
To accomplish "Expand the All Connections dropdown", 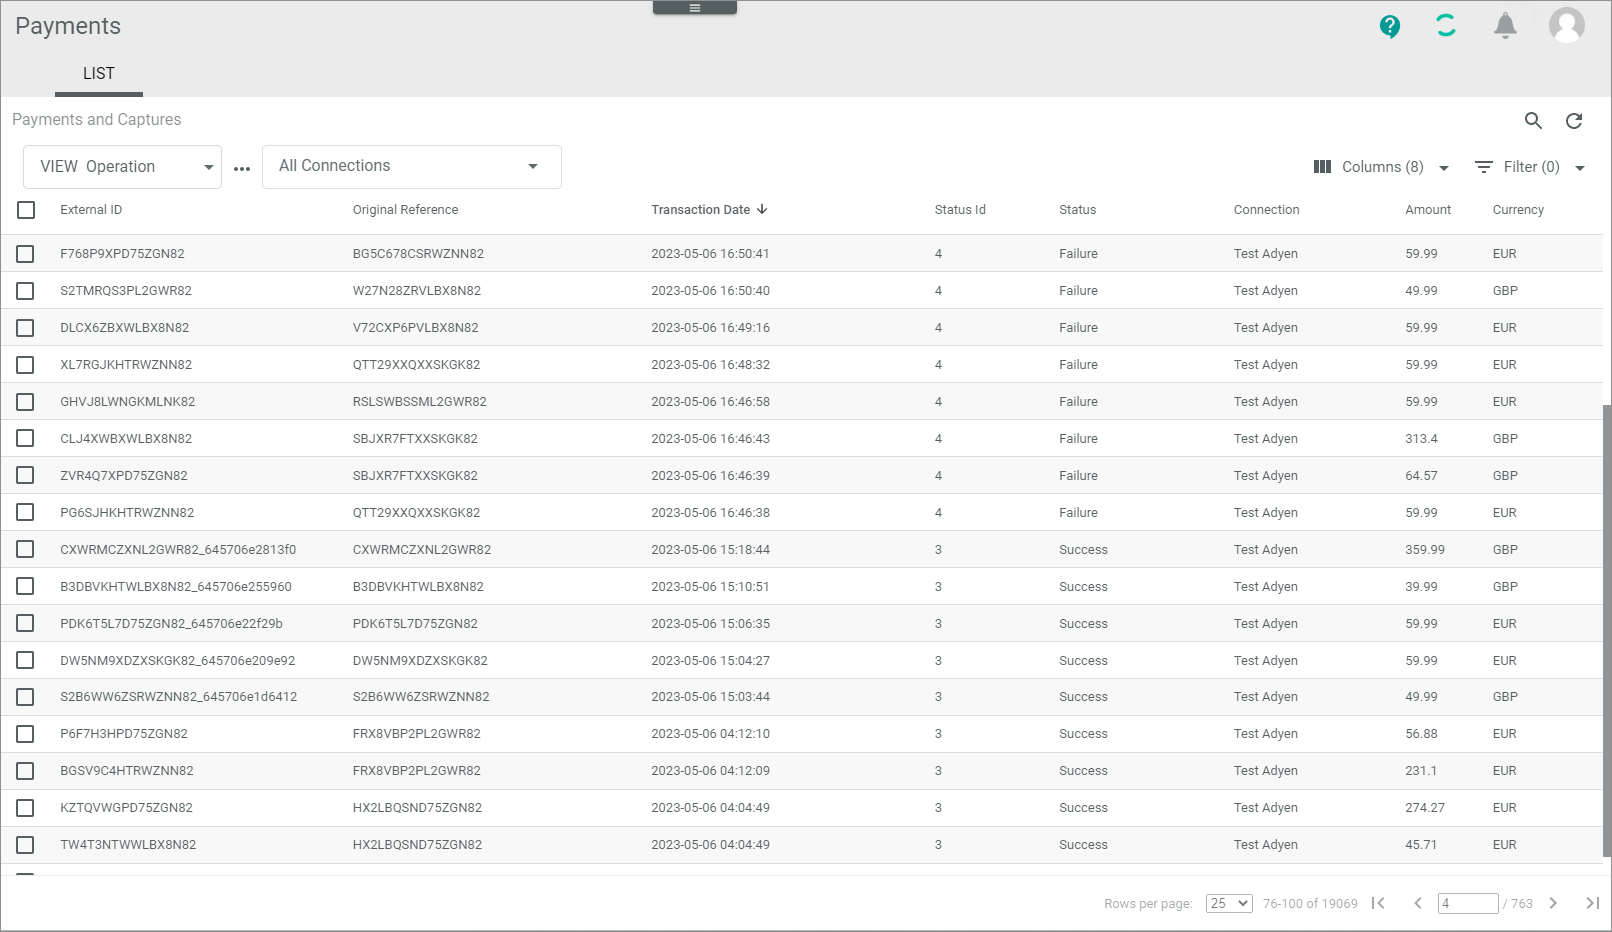I will [411, 166].
